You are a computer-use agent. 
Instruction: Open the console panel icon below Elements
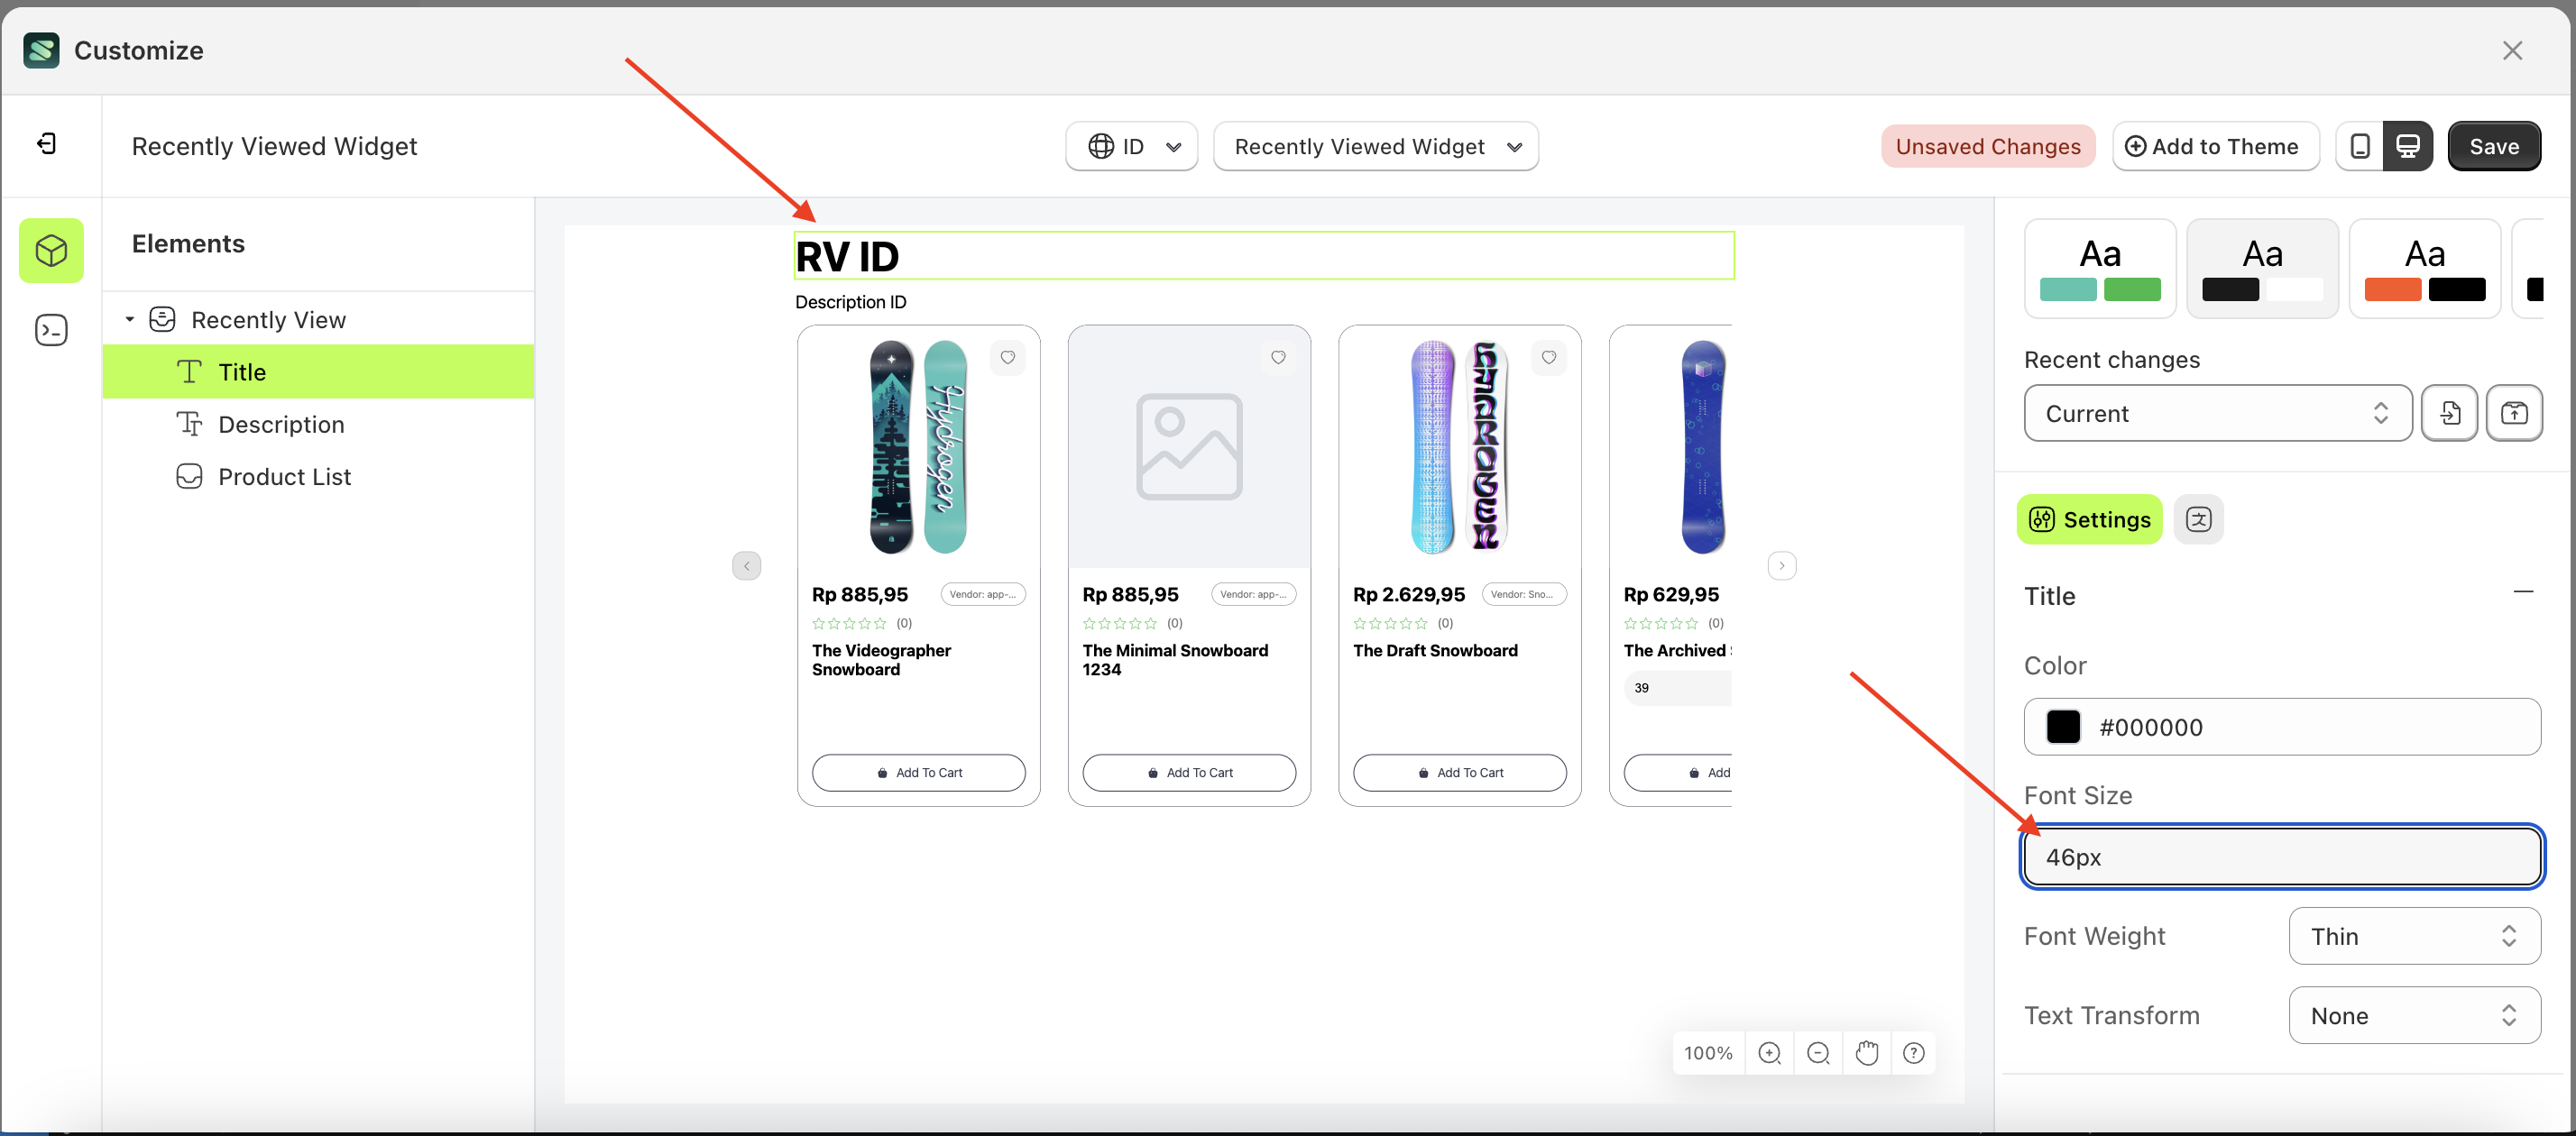pos(51,329)
